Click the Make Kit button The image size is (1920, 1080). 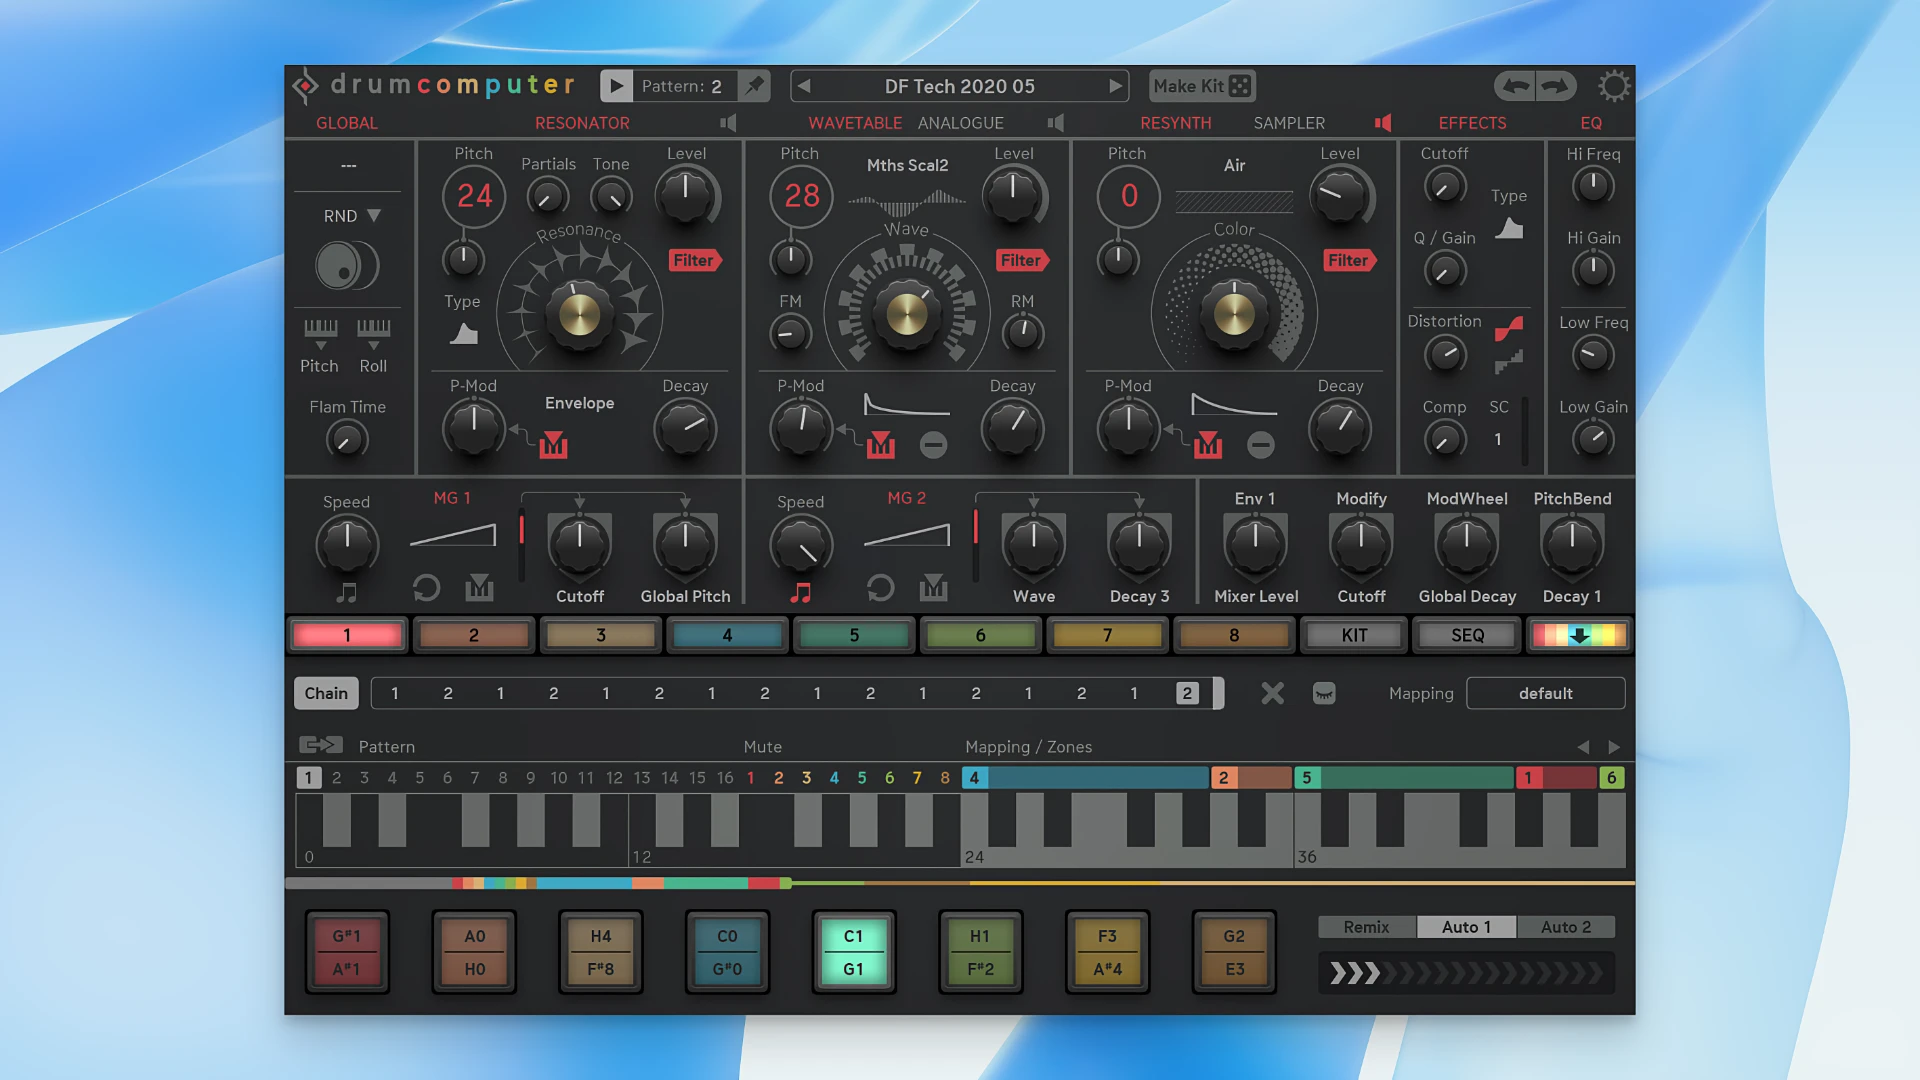(x=1201, y=86)
